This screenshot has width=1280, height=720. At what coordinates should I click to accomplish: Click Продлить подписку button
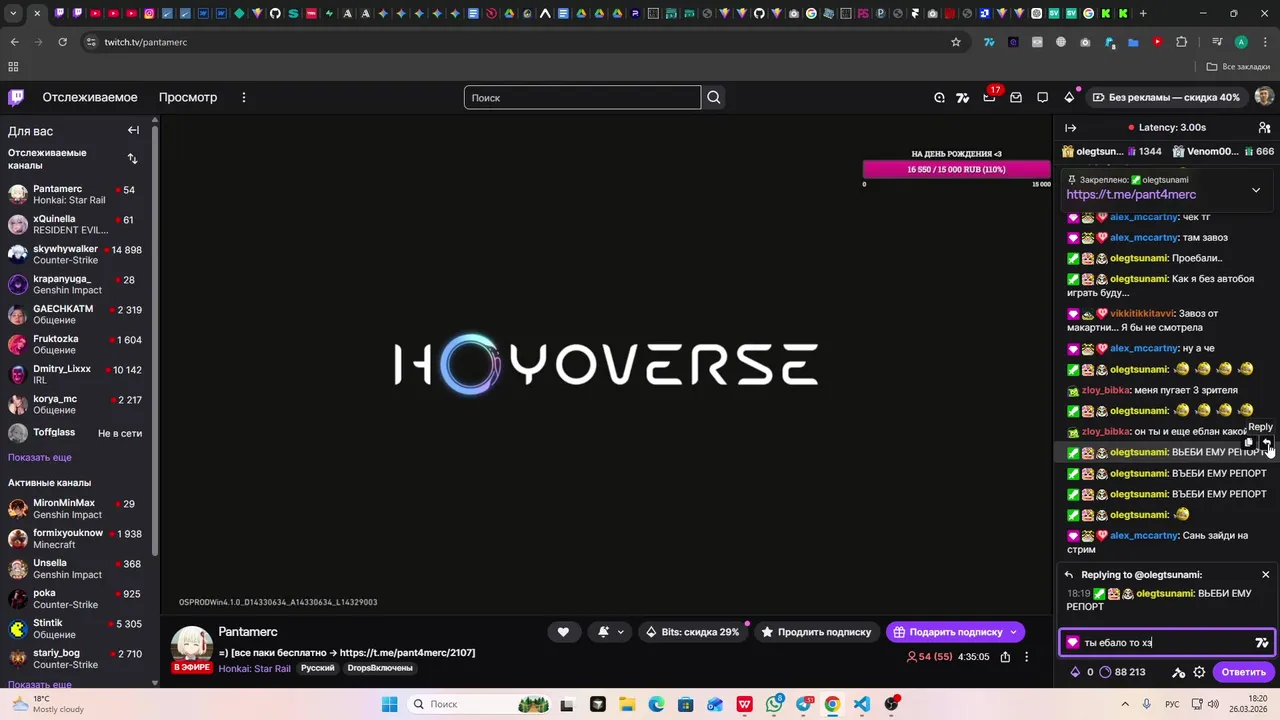tap(816, 632)
